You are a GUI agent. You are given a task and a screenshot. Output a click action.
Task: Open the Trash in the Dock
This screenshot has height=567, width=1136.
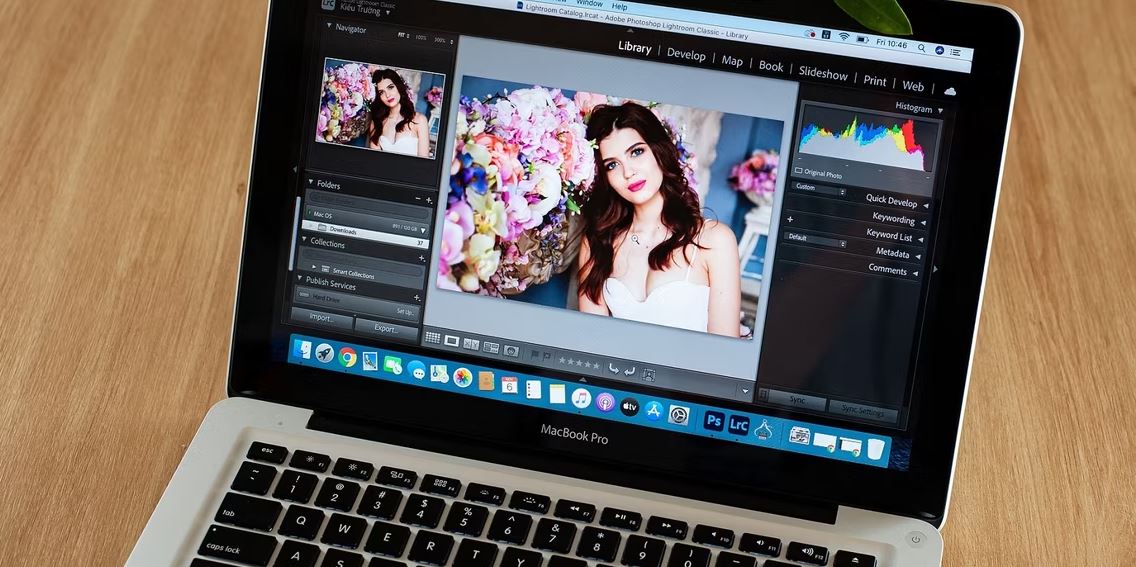(x=875, y=448)
